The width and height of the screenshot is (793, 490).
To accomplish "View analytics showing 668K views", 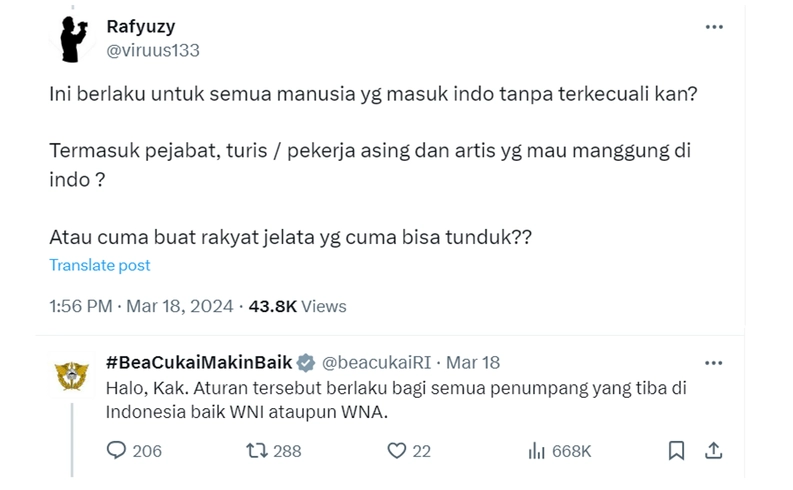I will click(537, 451).
